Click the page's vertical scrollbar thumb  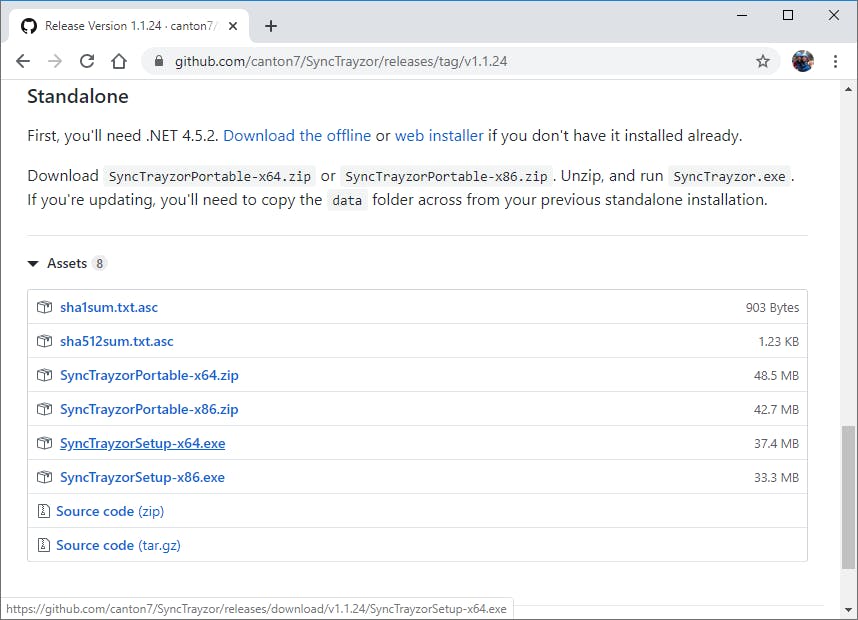pyautogui.click(x=849, y=495)
